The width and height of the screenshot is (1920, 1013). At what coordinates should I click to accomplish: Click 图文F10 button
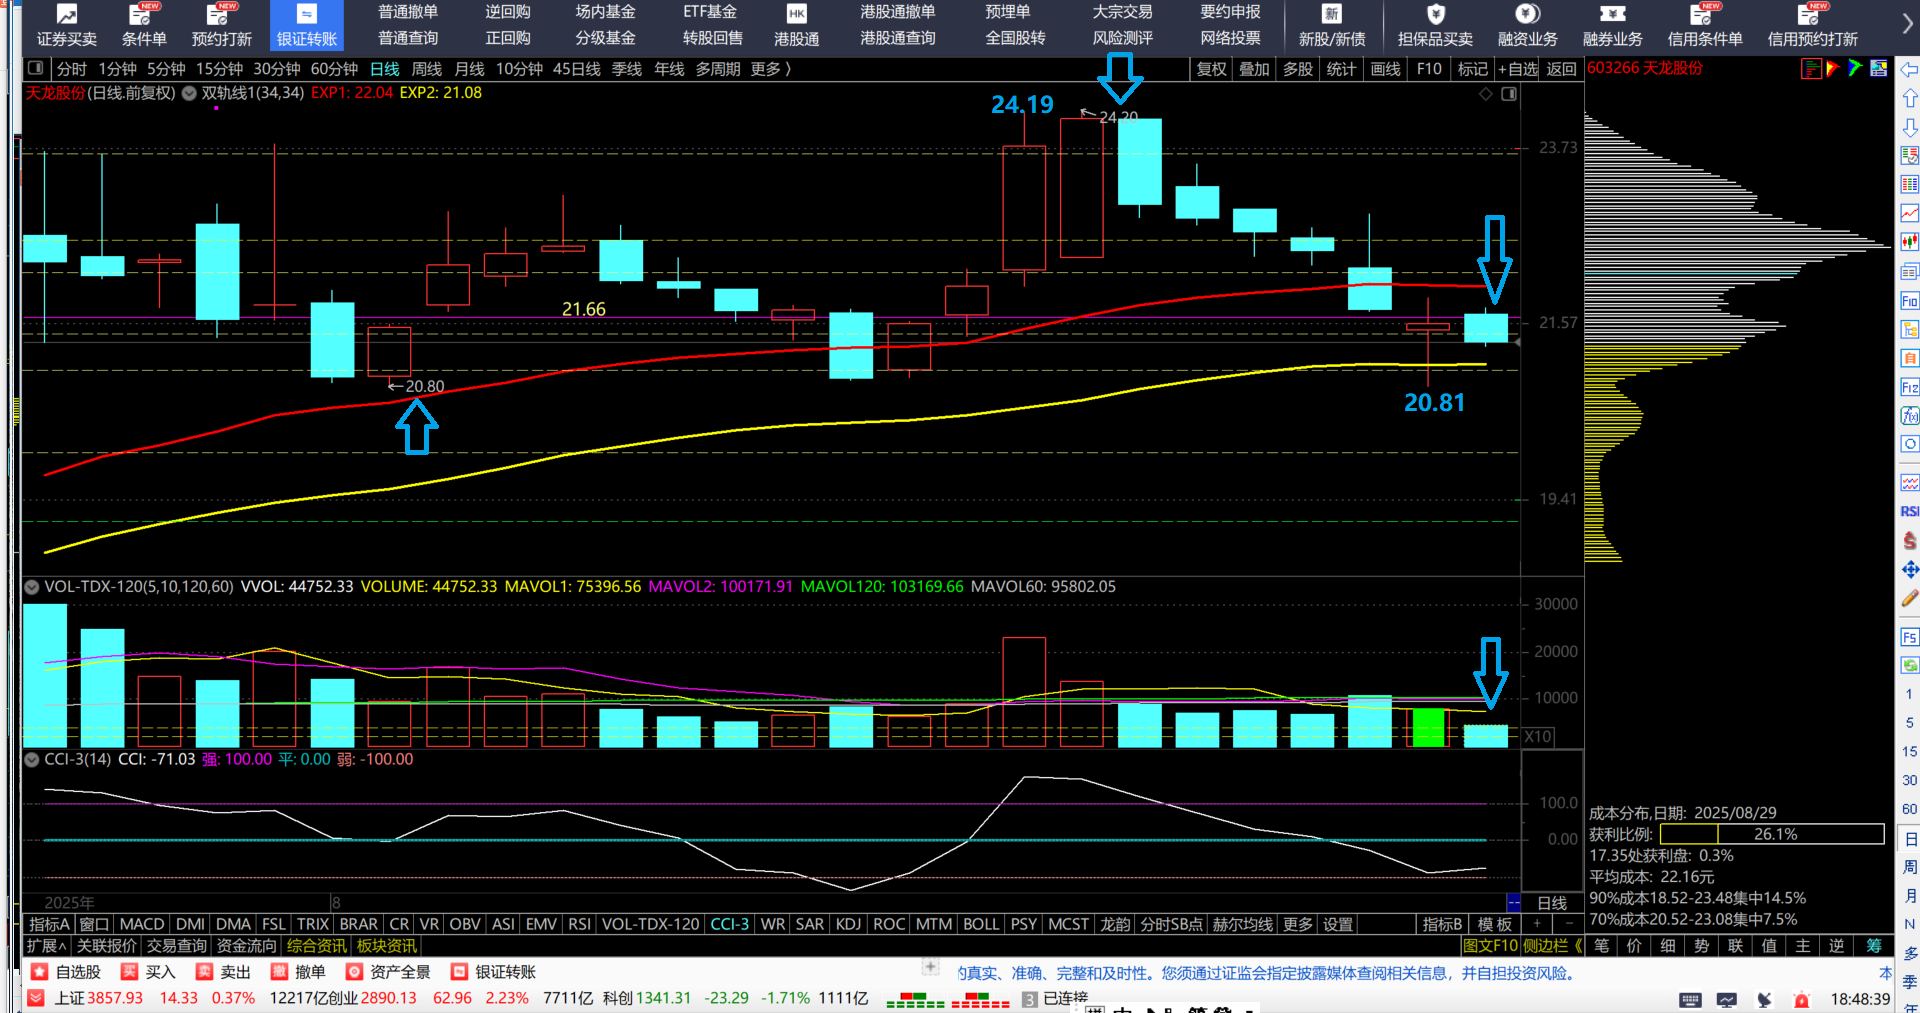pos(1489,945)
